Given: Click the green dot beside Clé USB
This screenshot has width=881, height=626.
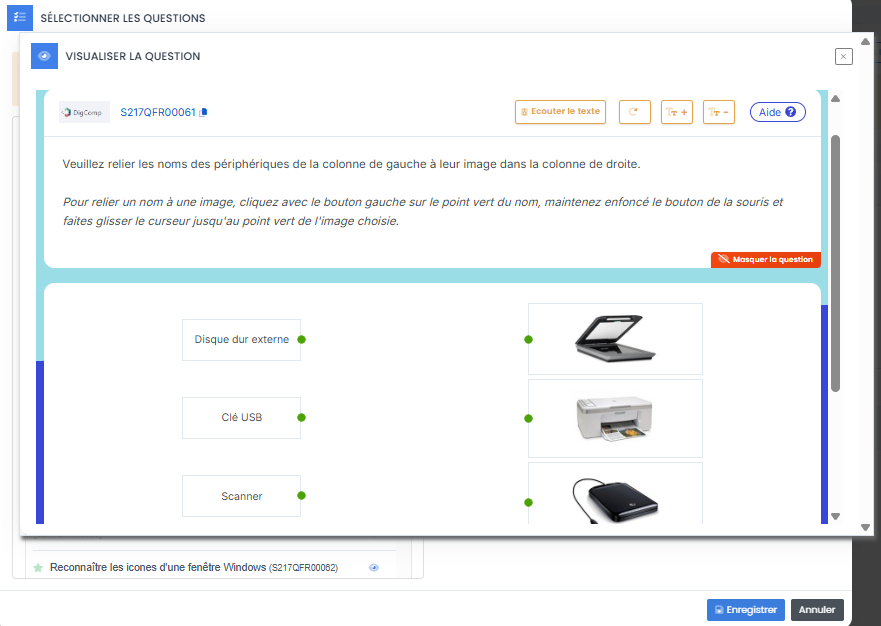Looking at the screenshot, I should coord(301,418).
